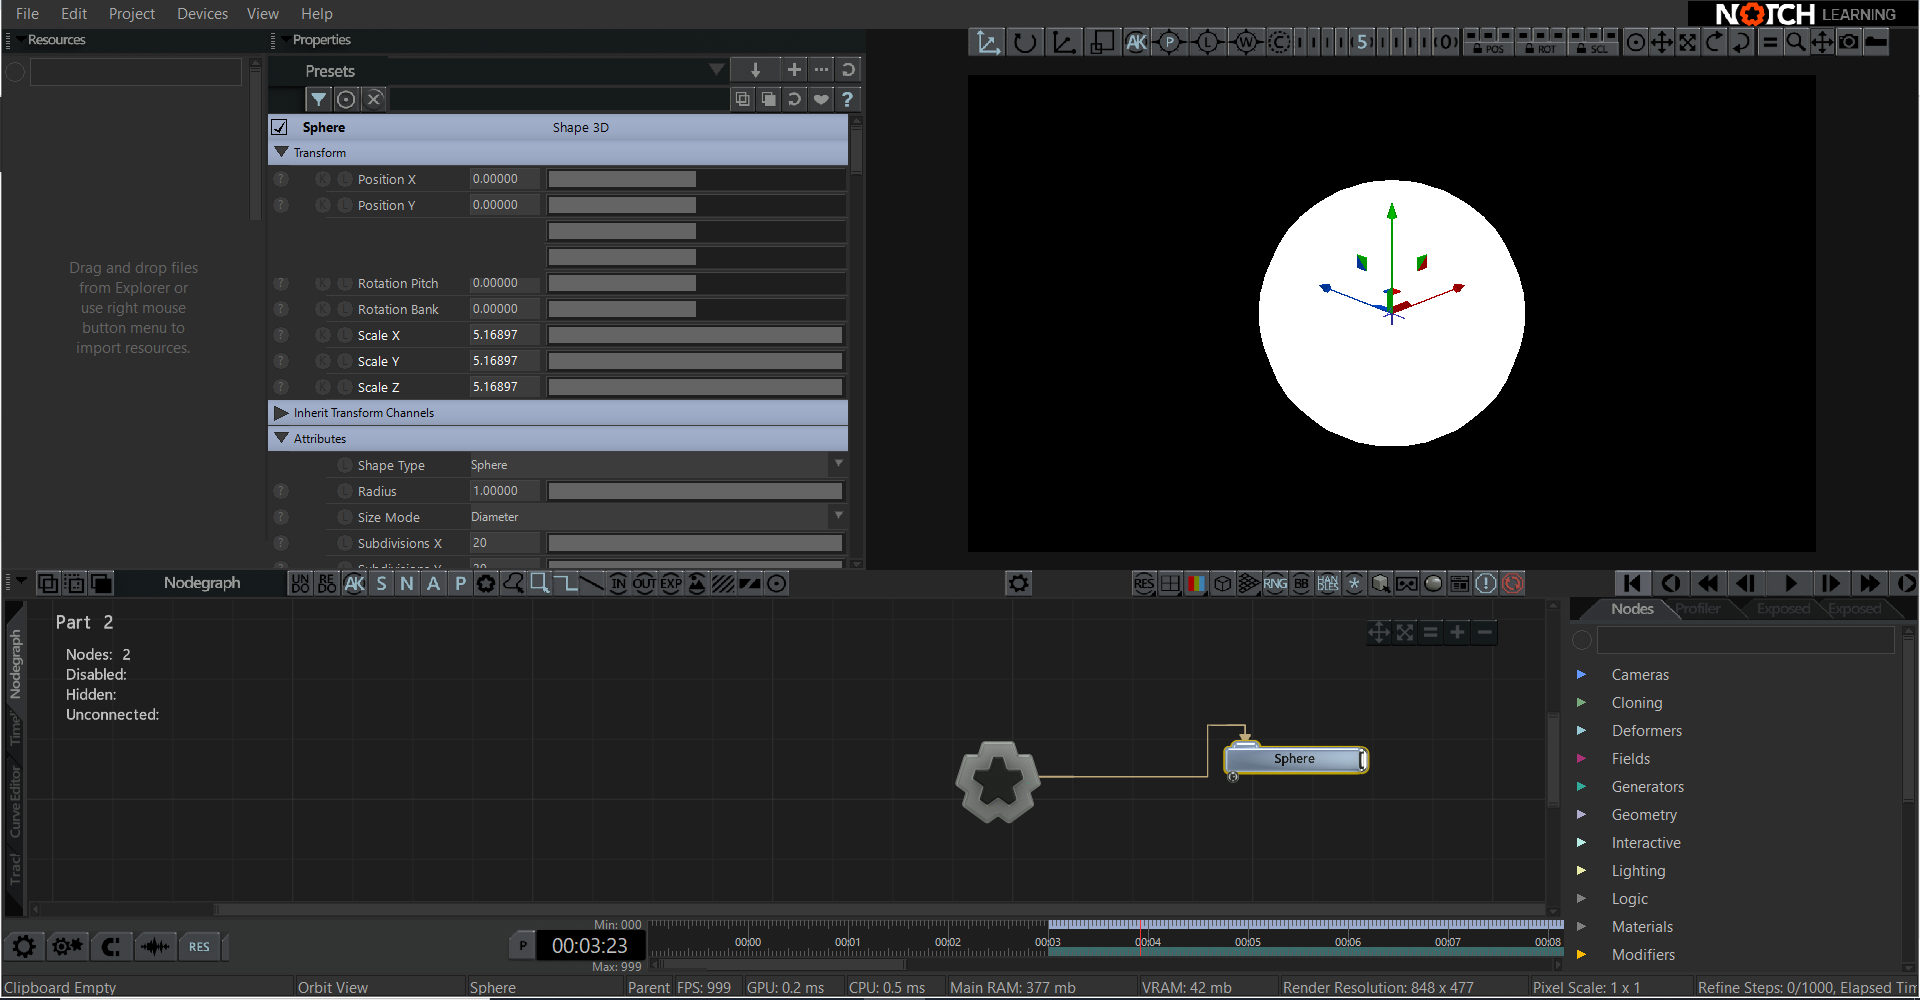Click the magnifier zoom icon in top toolbar
This screenshot has height=1000, width=1920.
pyautogui.click(x=1796, y=42)
